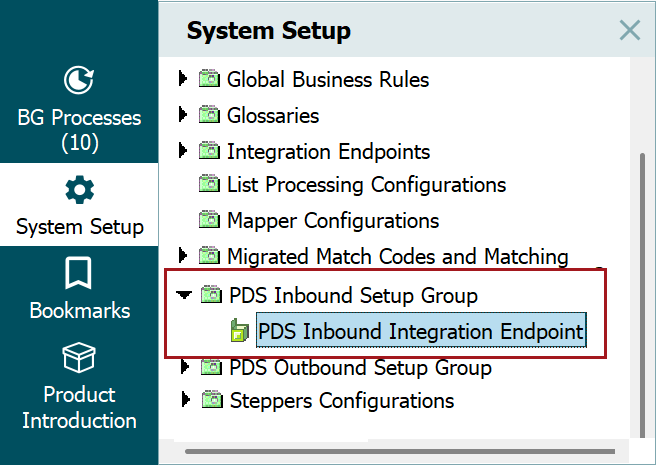Expand Migrated Match Codes and Matching
This screenshot has width=656, height=466.
pos(182,255)
